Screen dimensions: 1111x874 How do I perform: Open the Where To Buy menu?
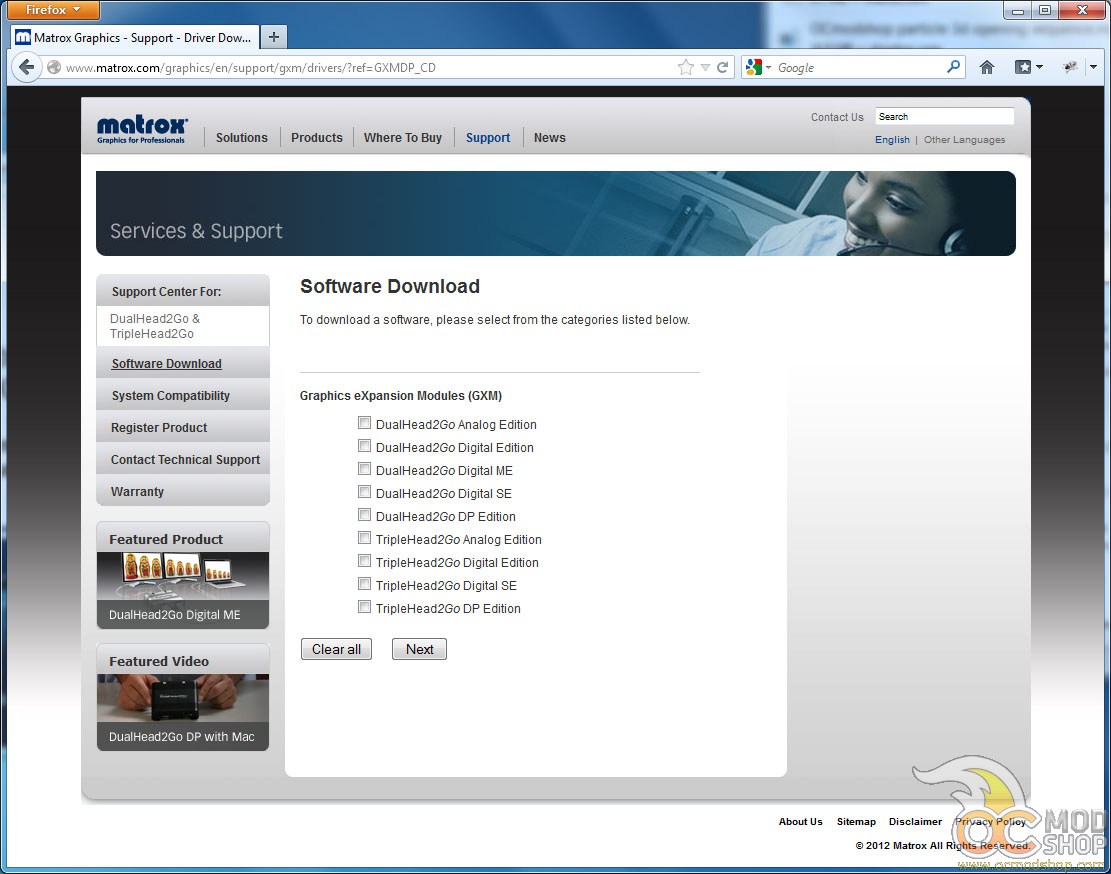(402, 137)
